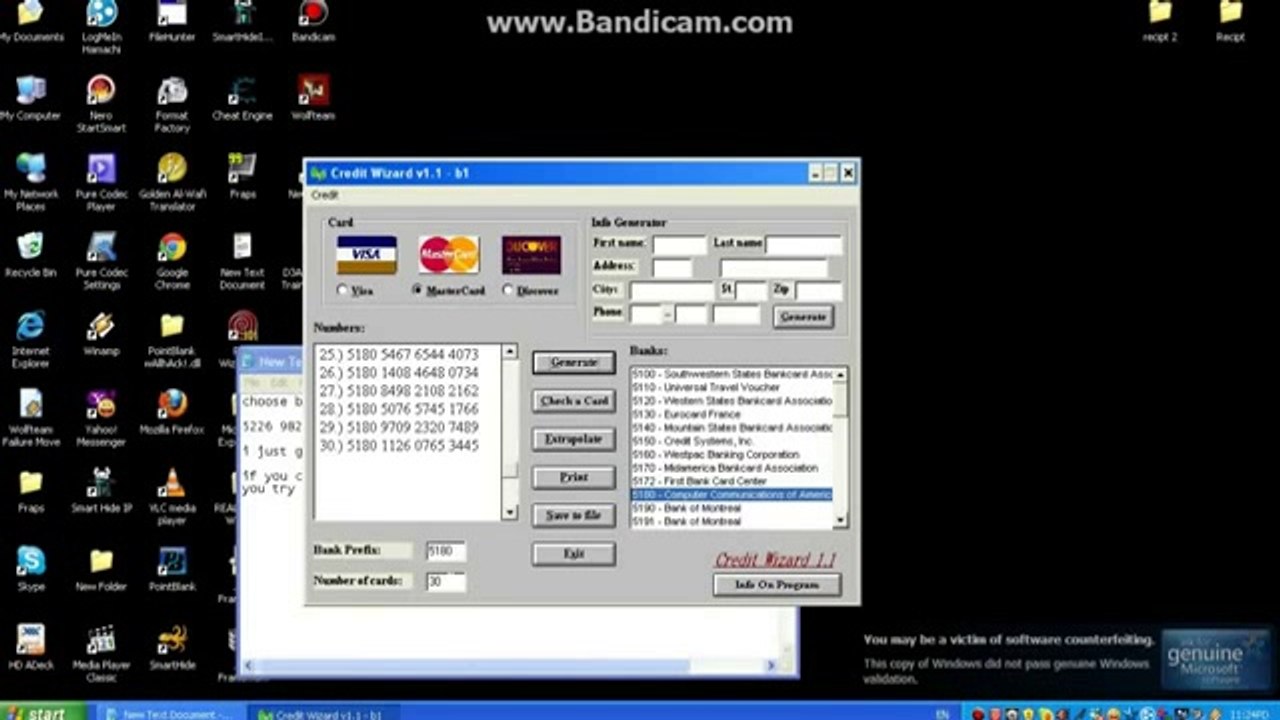Click the Numbers list scroll-up arrow
Screen dimensions: 1280x720
pos(510,352)
